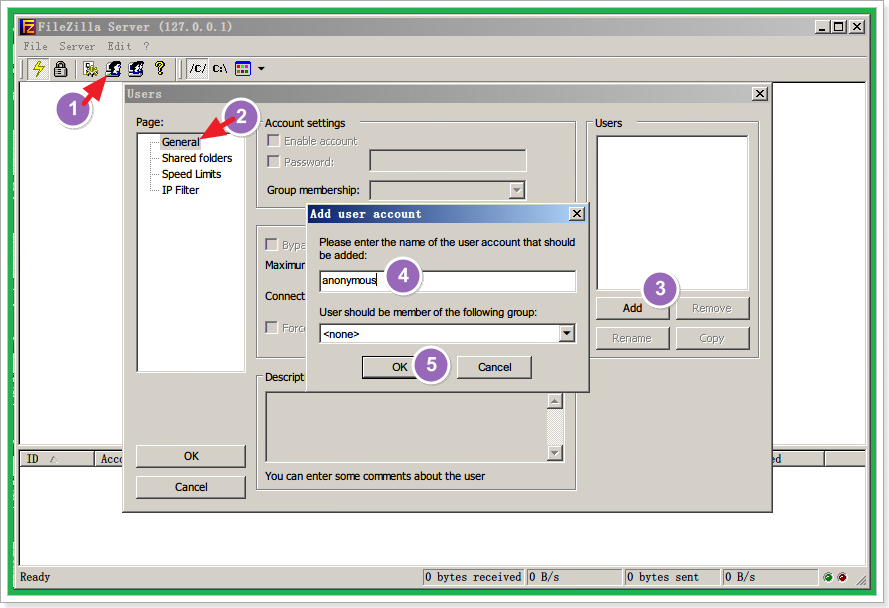Toggle the Force checkbox
This screenshot has width=889, height=608.
click(x=272, y=327)
